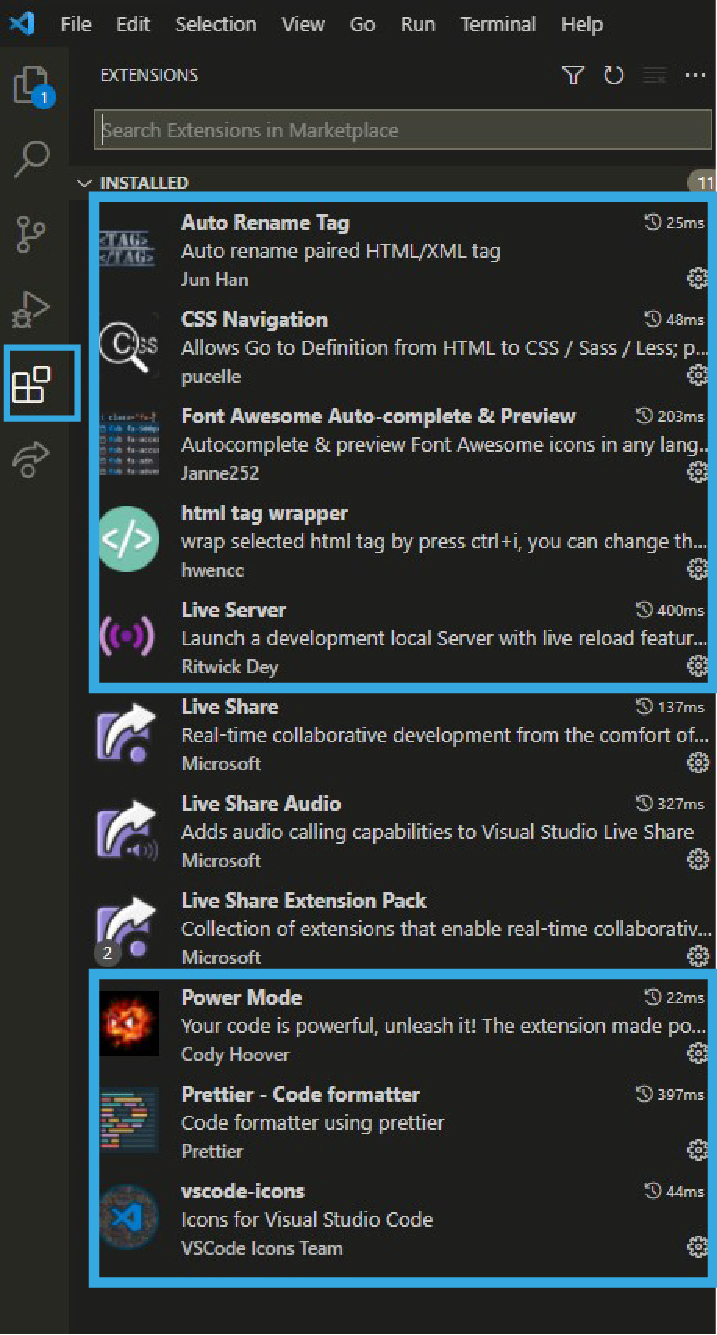Click the VS Code logo icon
The height and width of the screenshot is (1335, 717).
pos(22,23)
